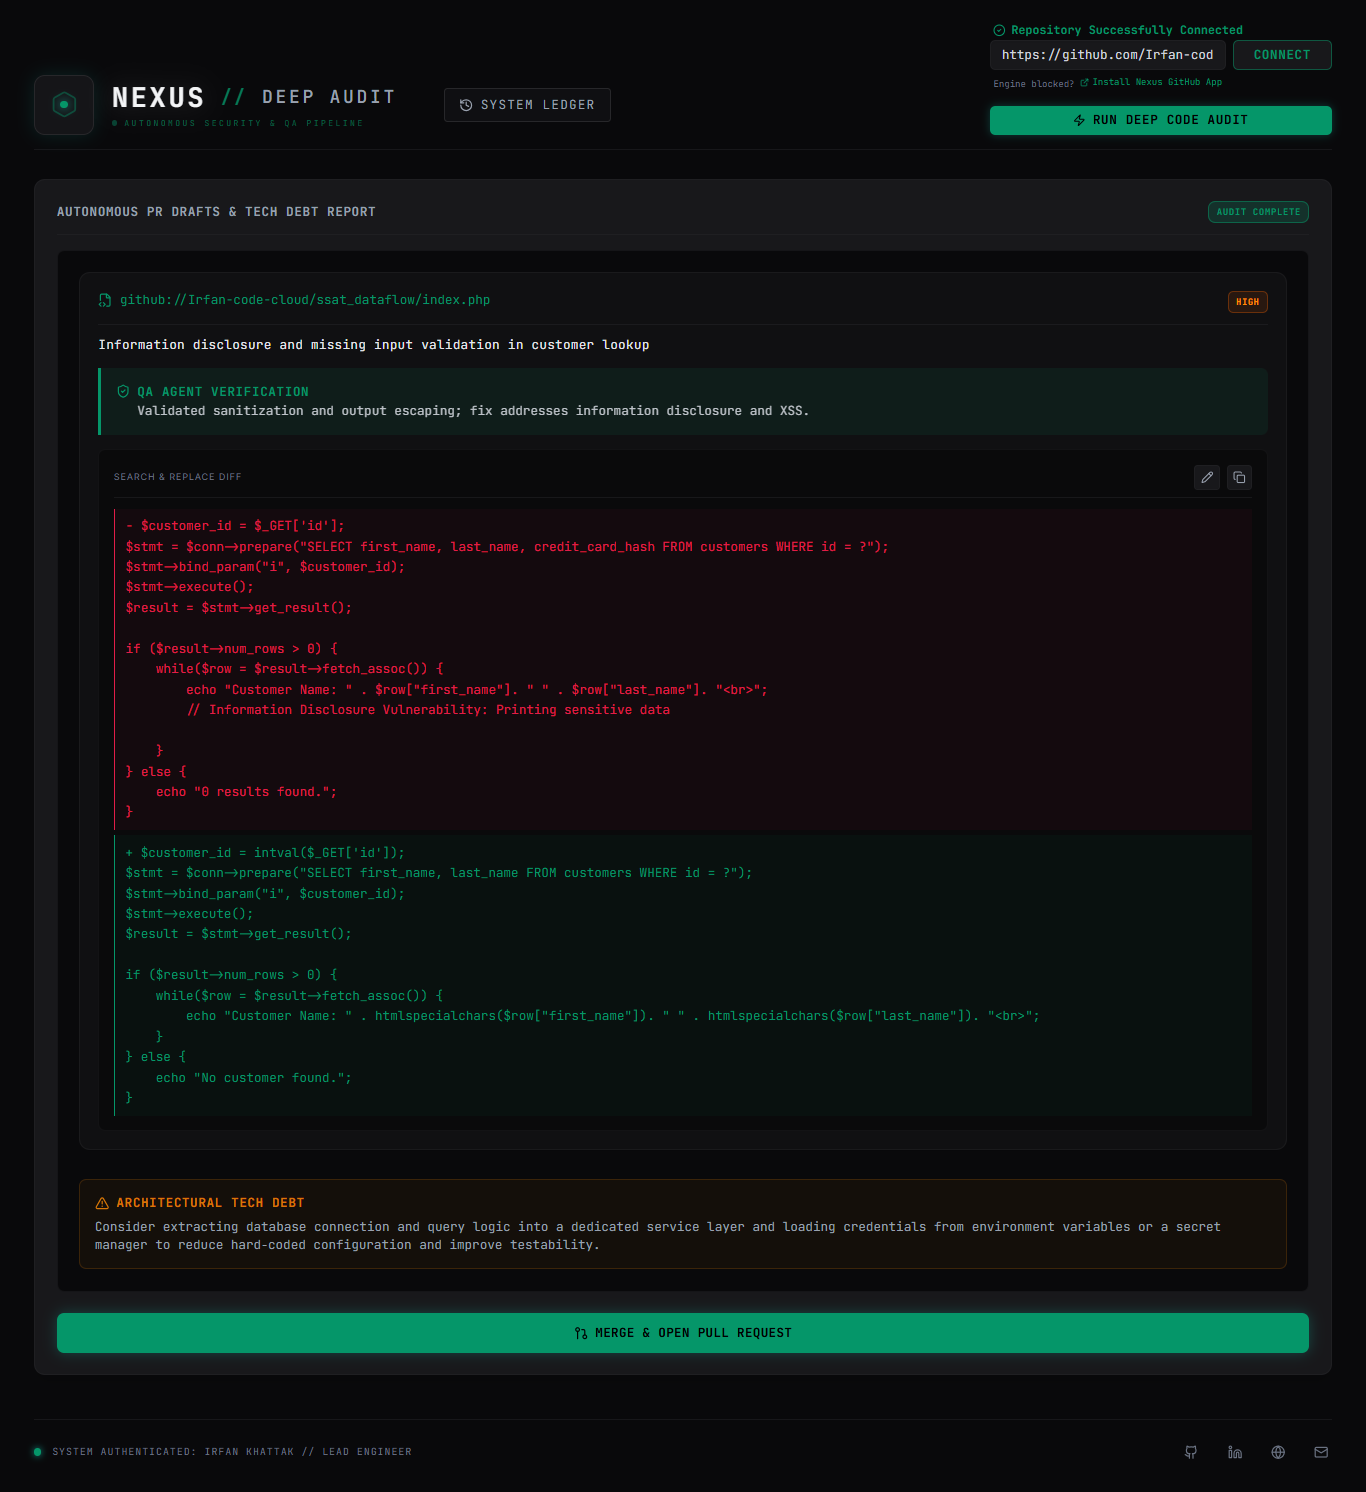Click the Audit Complete badge
The height and width of the screenshot is (1492, 1366).
point(1258,212)
